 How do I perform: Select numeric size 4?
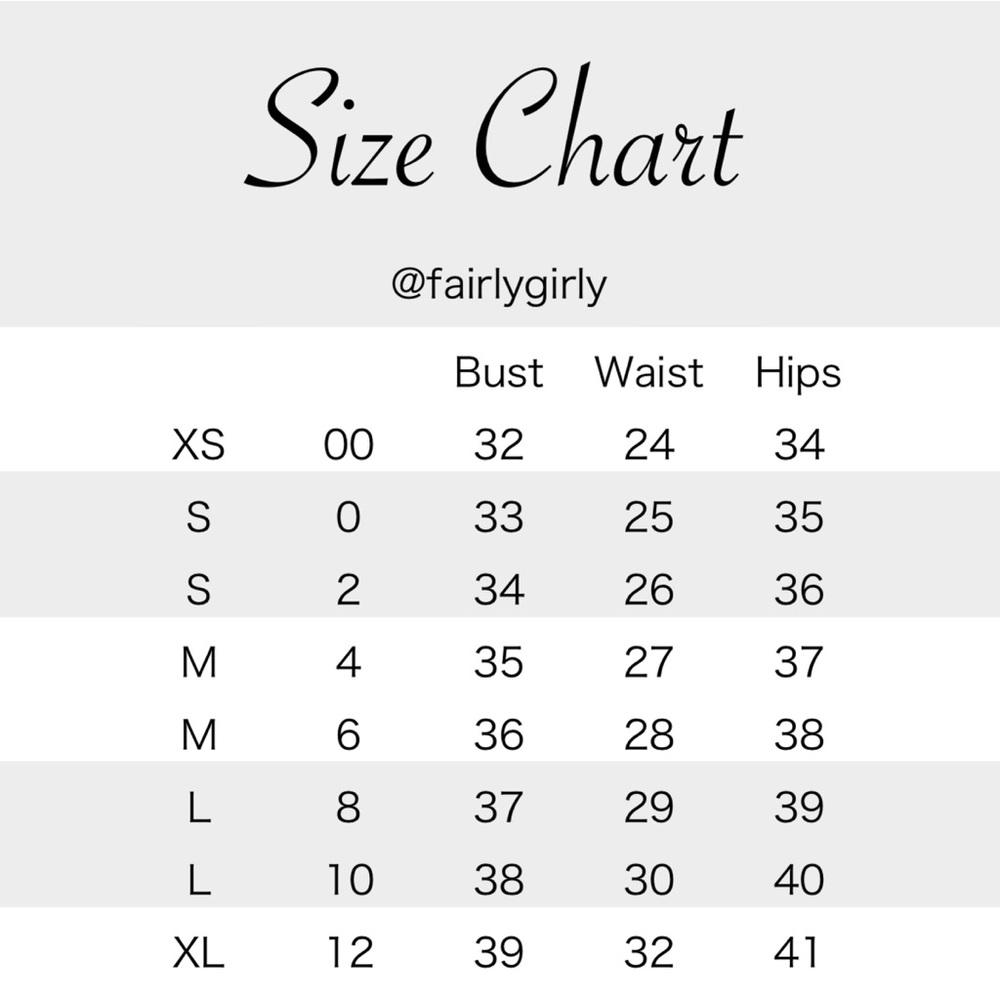348,662
